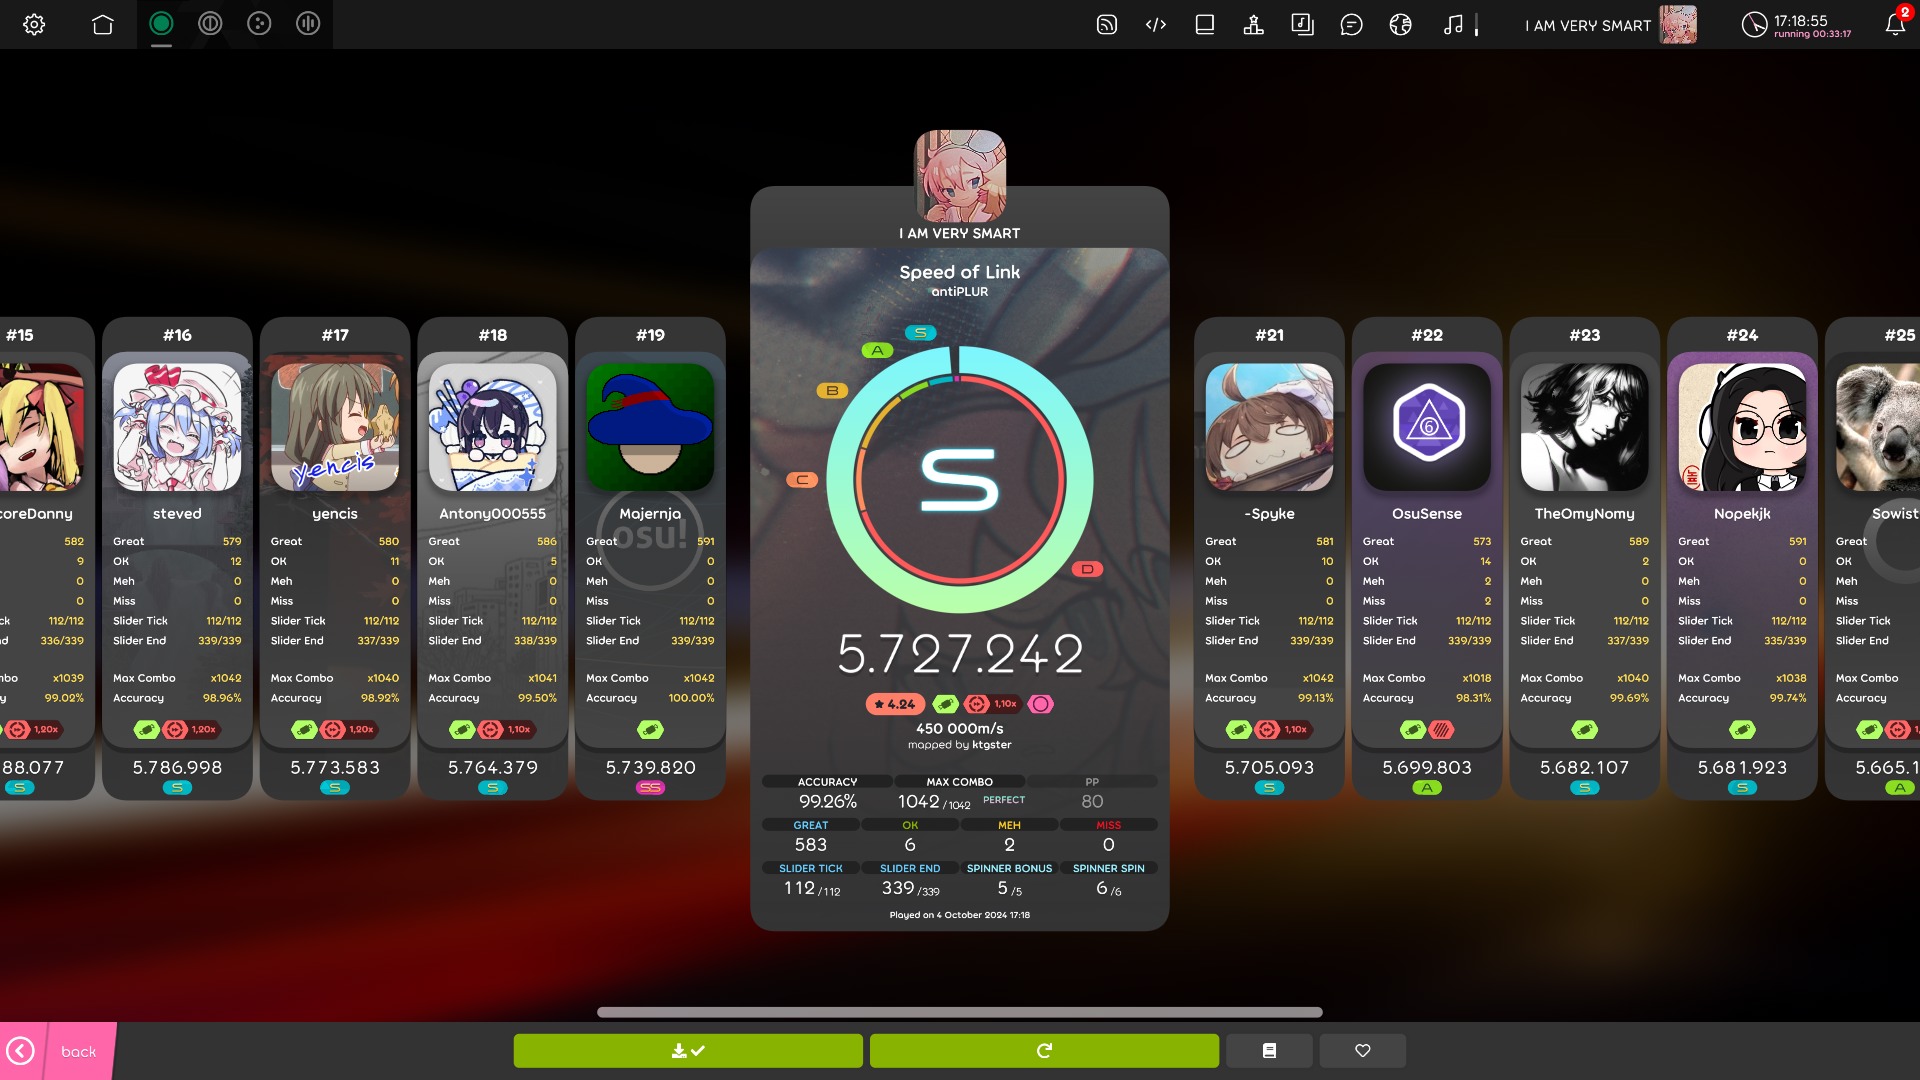The height and width of the screenshot is (1080, 1920).
Task: Open the wiki book icon
Action: (x=1205, y=25)
